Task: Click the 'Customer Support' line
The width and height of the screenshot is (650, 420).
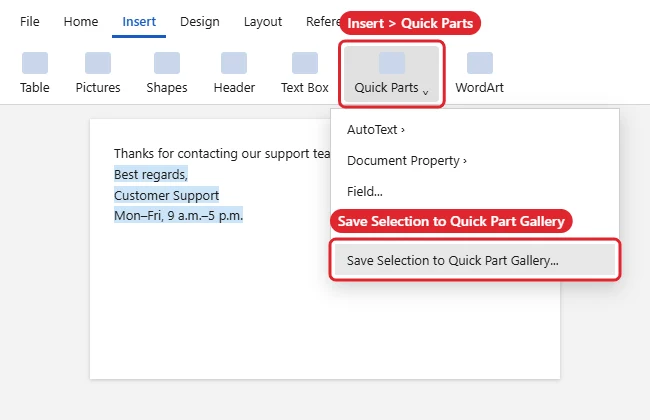Action: point(166,195)
